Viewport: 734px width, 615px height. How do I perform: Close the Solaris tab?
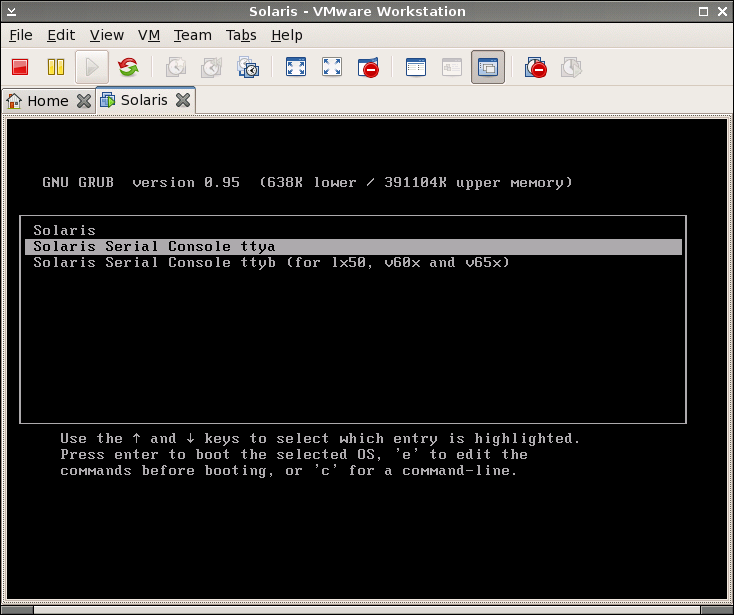click(183, 100)
